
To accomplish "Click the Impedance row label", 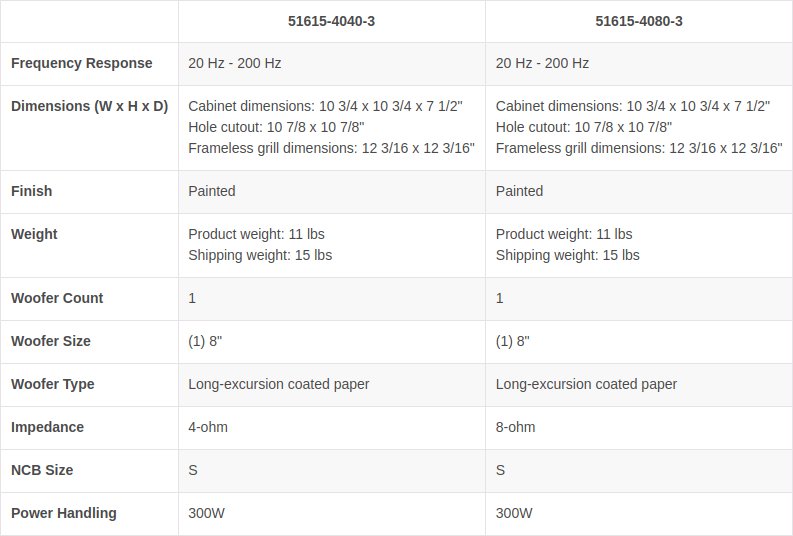I will (x=47, y=427).
